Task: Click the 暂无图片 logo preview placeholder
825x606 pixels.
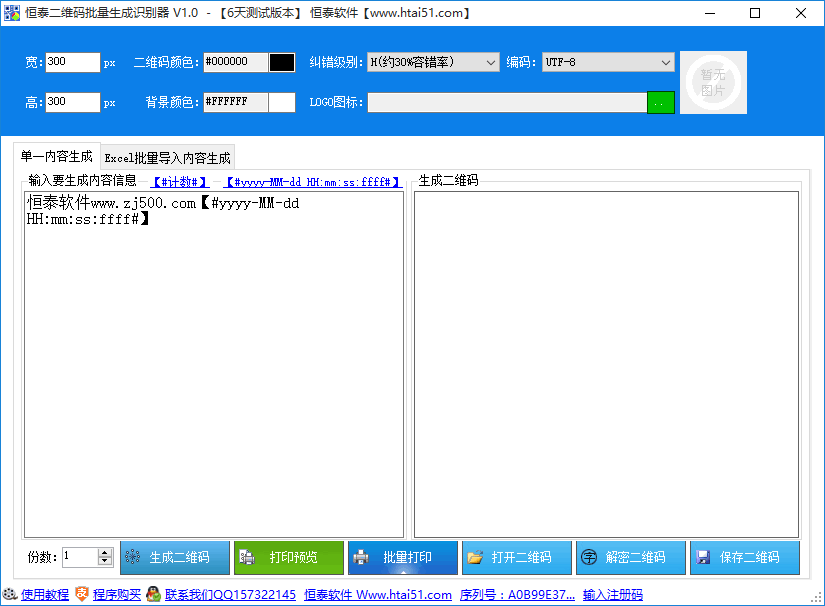Action: pos(713,83)
